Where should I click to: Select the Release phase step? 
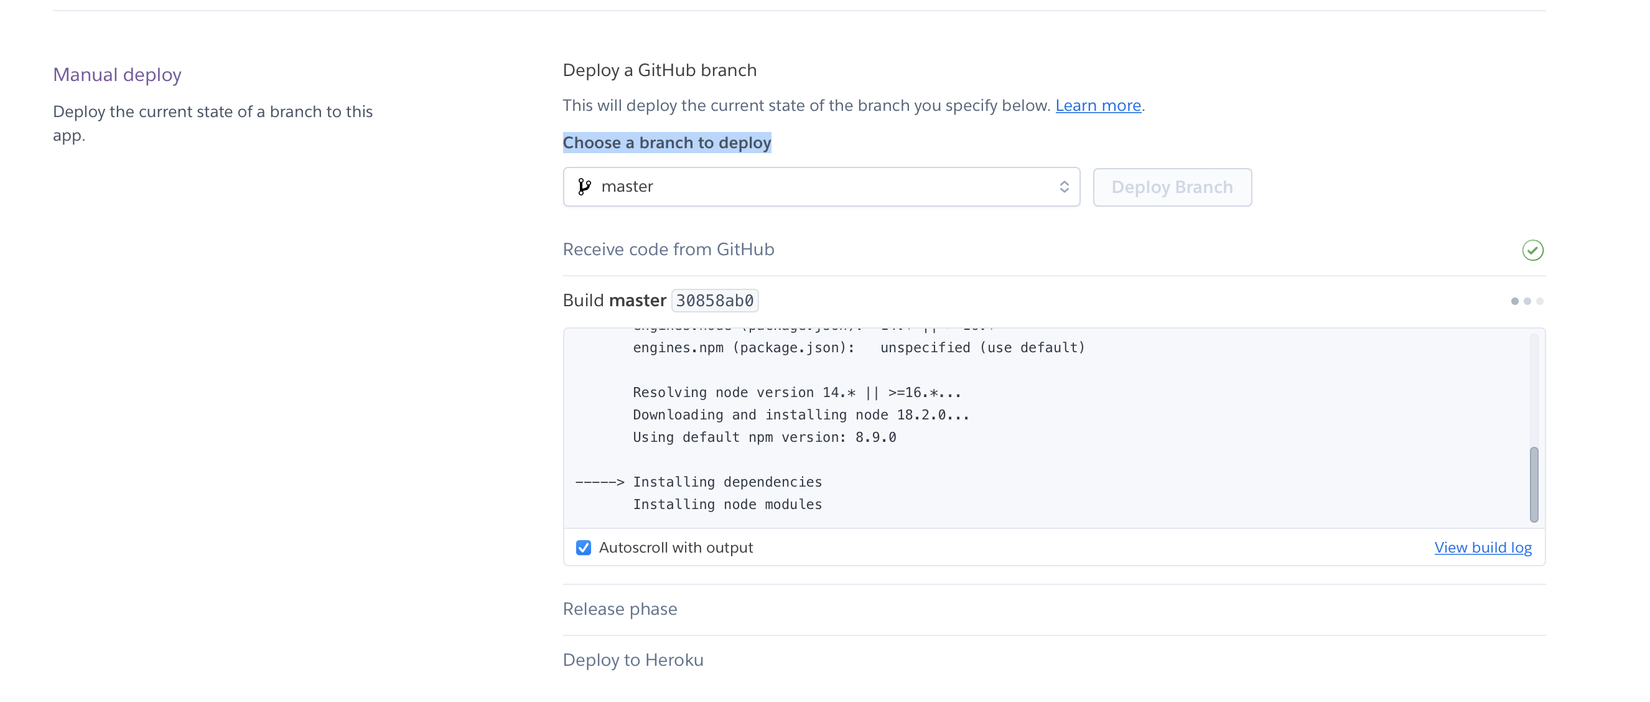[620, 609]
